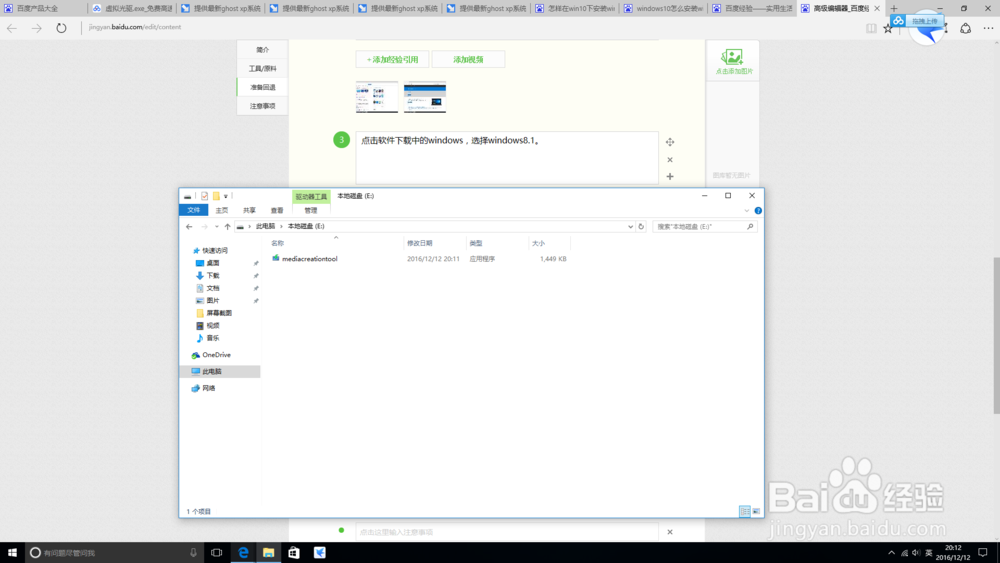Refresh the Explorer folder view
The image size is (1000, 563).
point(641,226)
